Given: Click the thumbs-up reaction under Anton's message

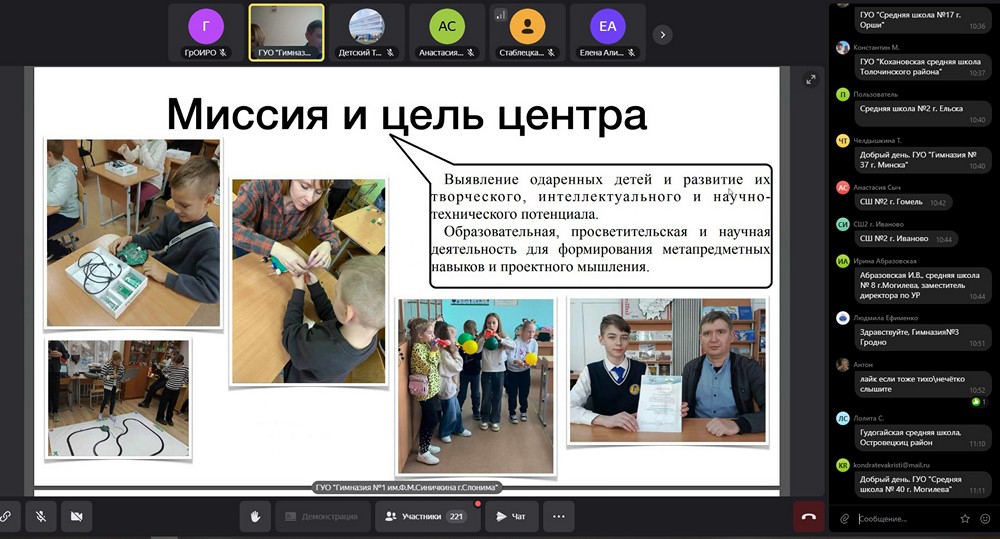Looking at the screenshot, I should click(x=976, y=401).
